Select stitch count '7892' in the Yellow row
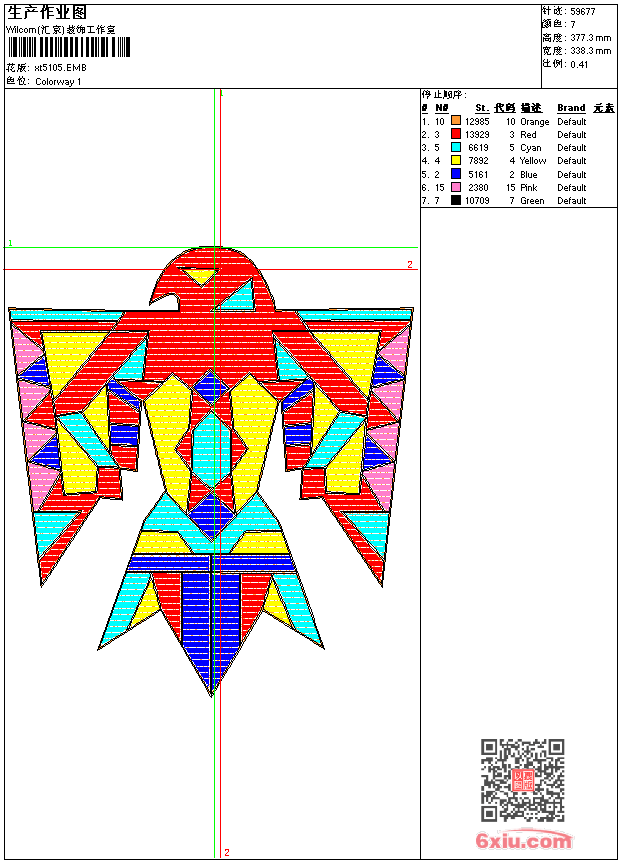The width and height of the screenshot is (620, 860). tap(478, 161)
